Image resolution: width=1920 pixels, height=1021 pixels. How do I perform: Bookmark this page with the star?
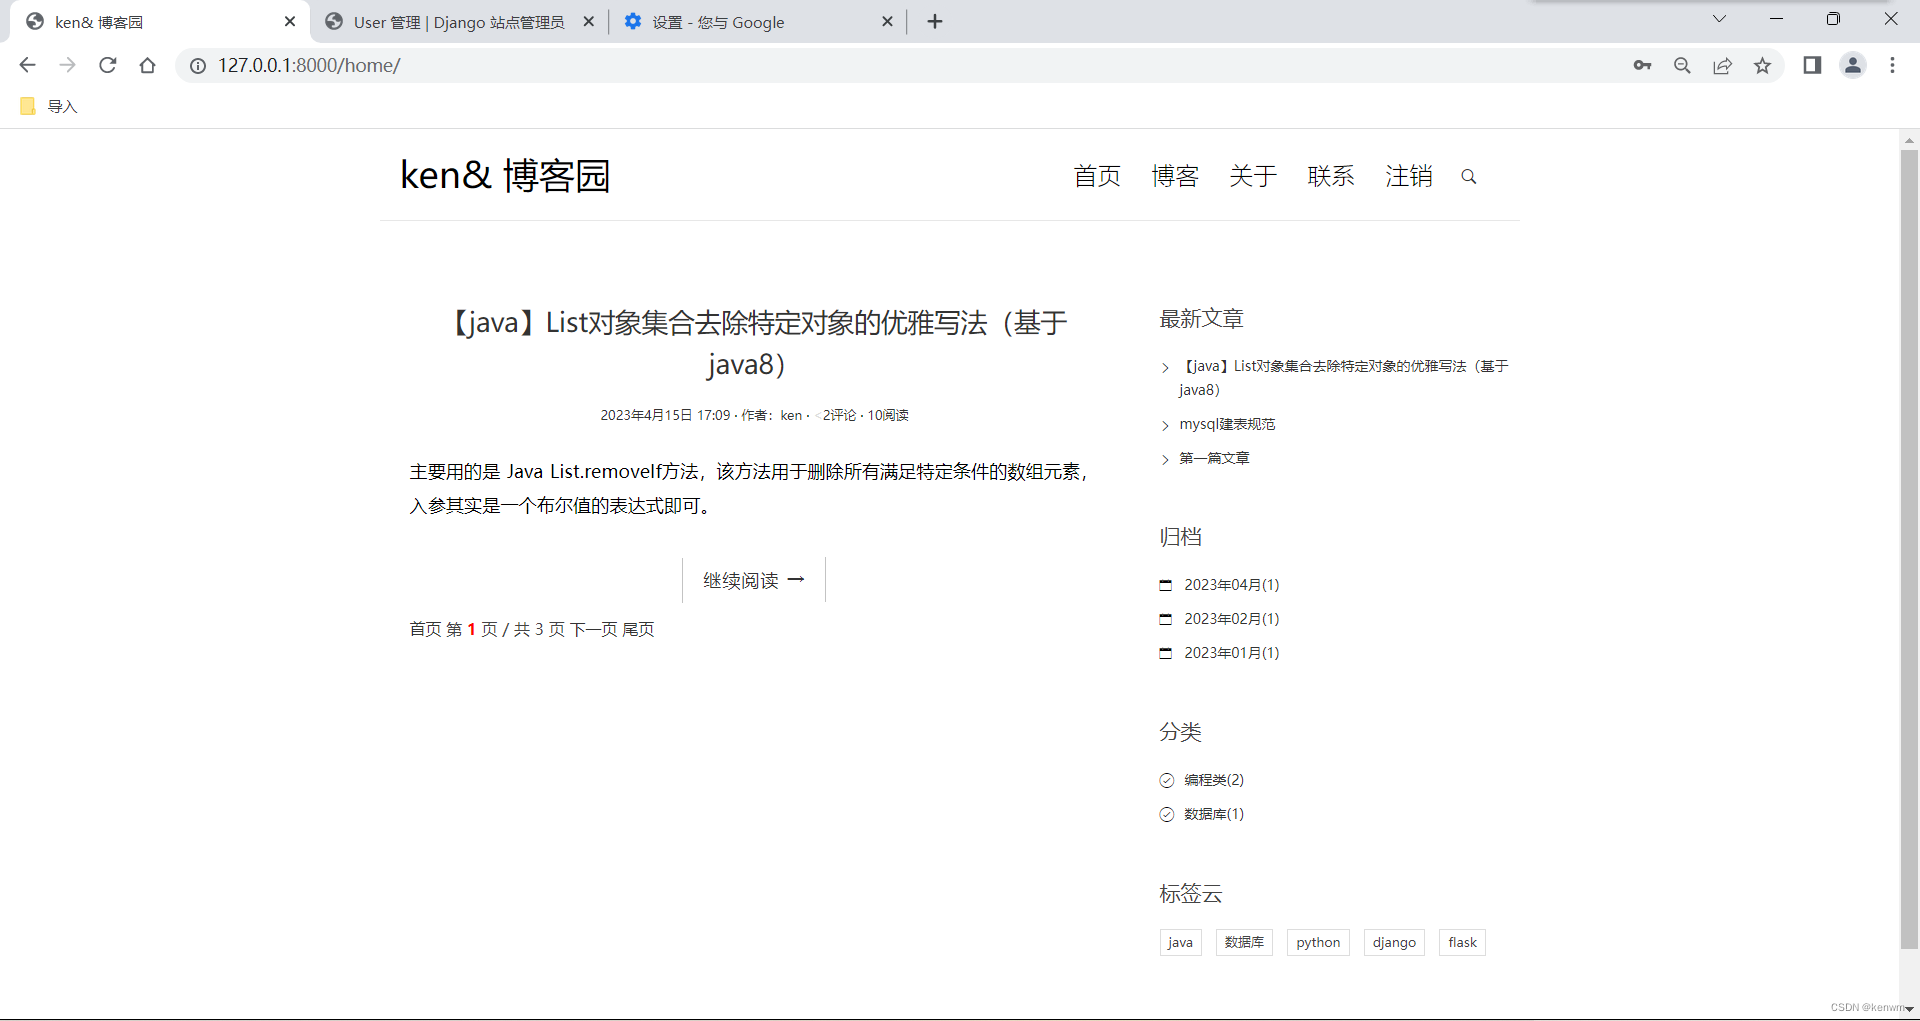(1762, 65)
